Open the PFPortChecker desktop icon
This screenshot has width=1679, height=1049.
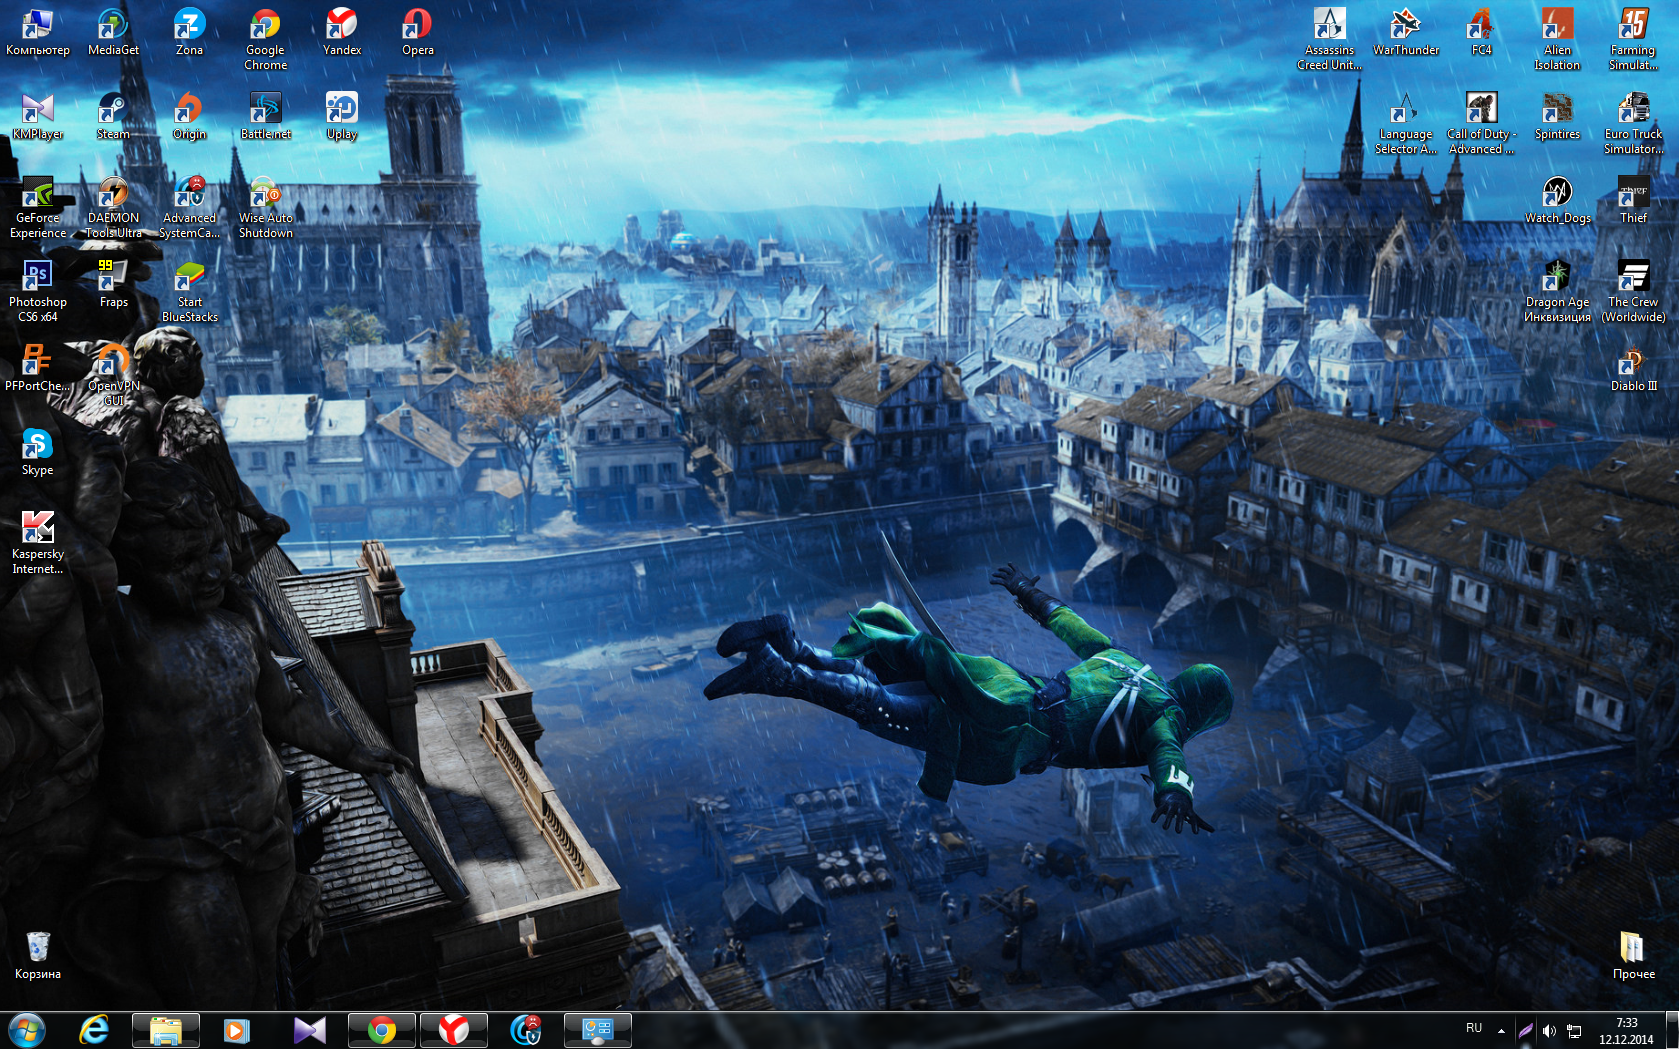[38, 368]
